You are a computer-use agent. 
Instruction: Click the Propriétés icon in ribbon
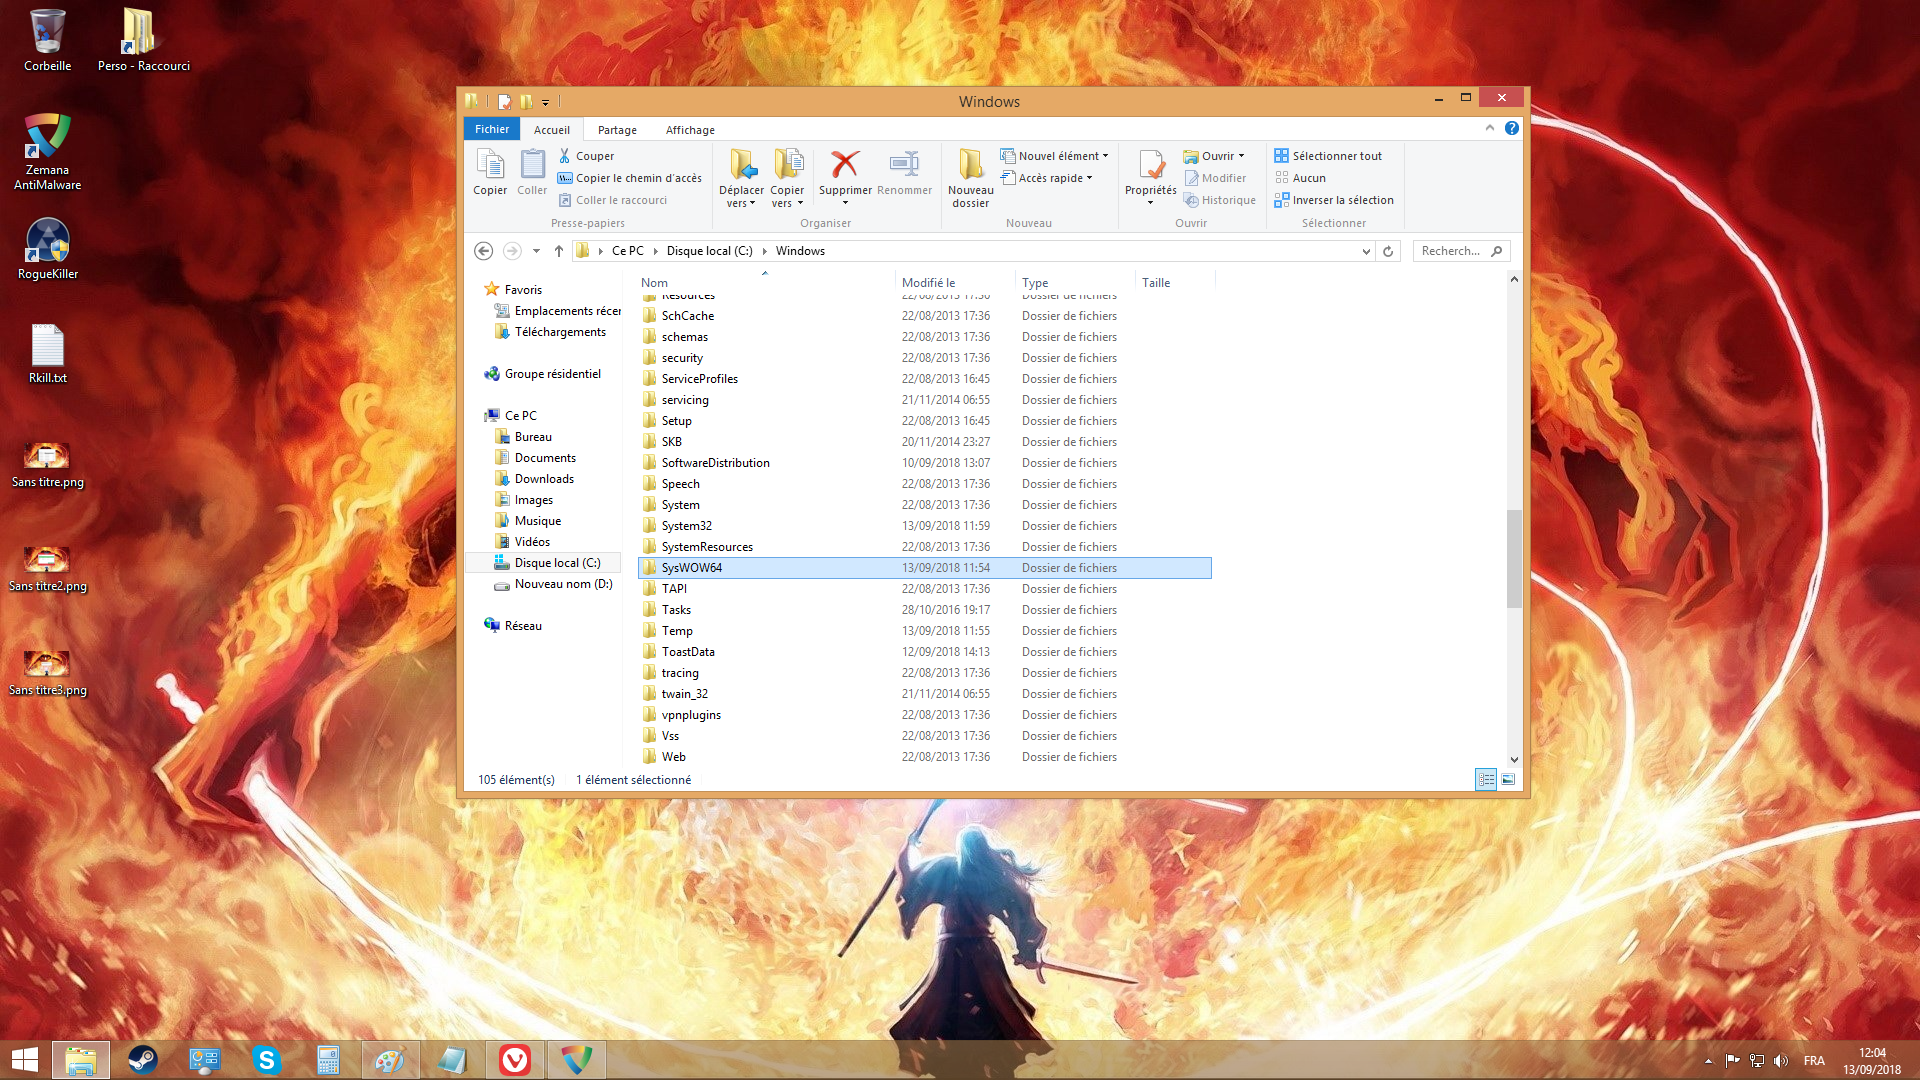point(1150,164)
